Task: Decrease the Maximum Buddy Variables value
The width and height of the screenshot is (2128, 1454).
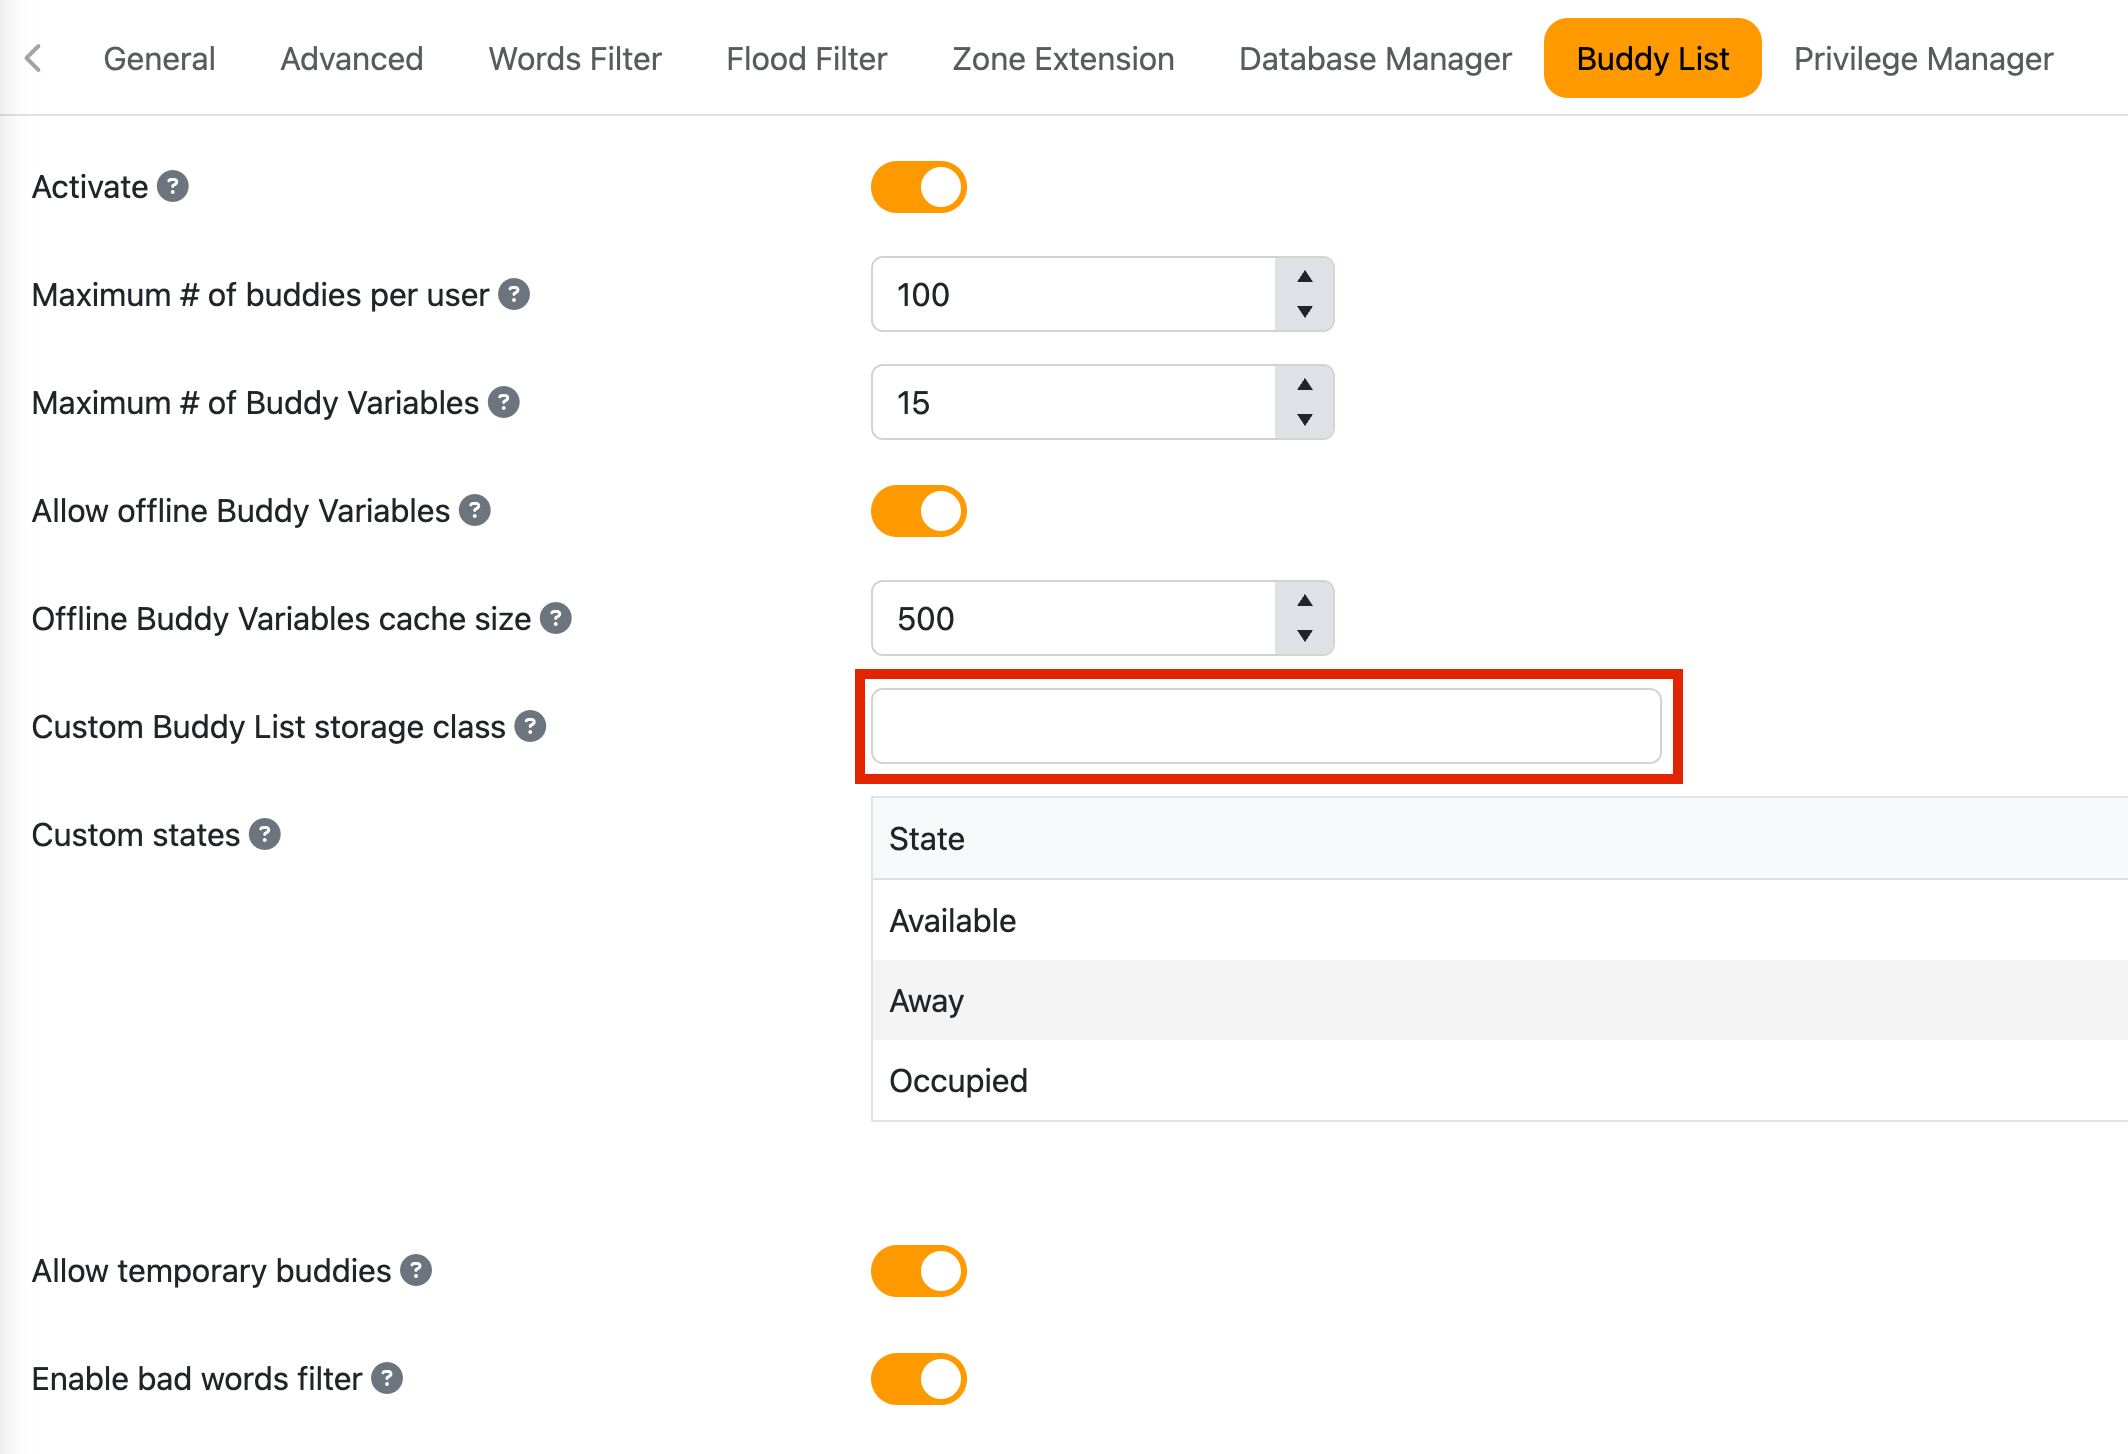Action: [1305, 420]
